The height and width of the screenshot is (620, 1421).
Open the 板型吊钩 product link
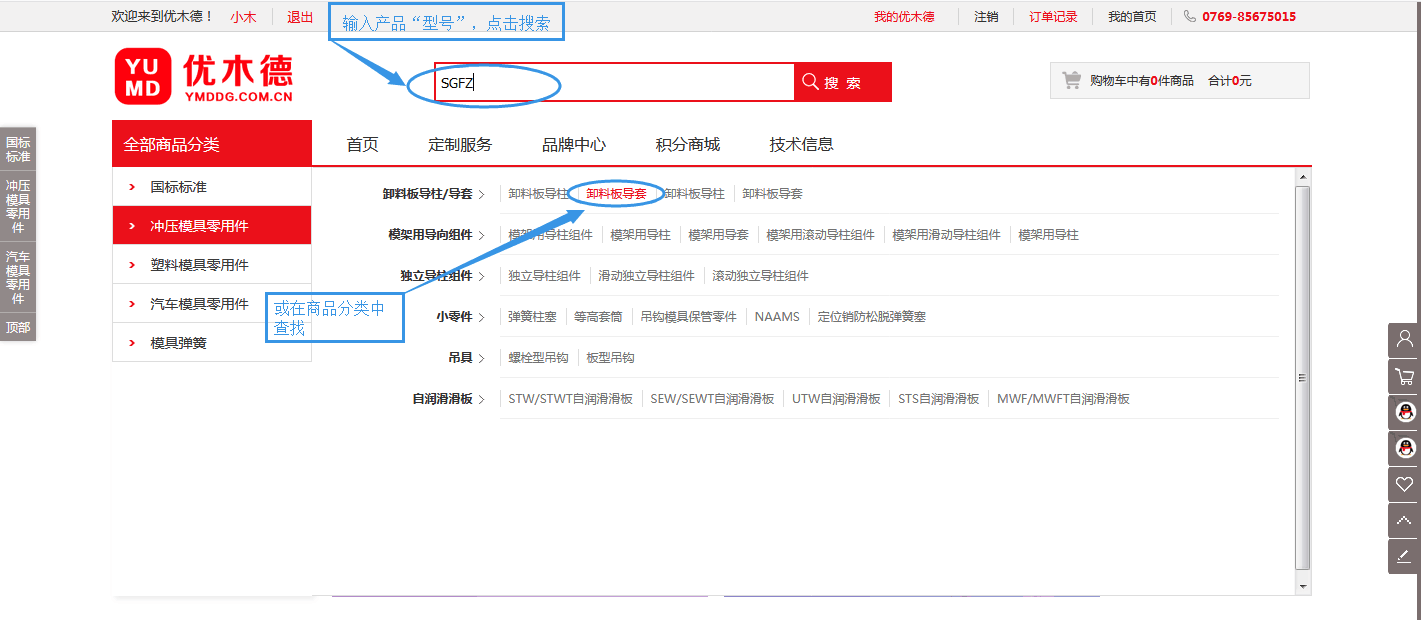[611, 358]
